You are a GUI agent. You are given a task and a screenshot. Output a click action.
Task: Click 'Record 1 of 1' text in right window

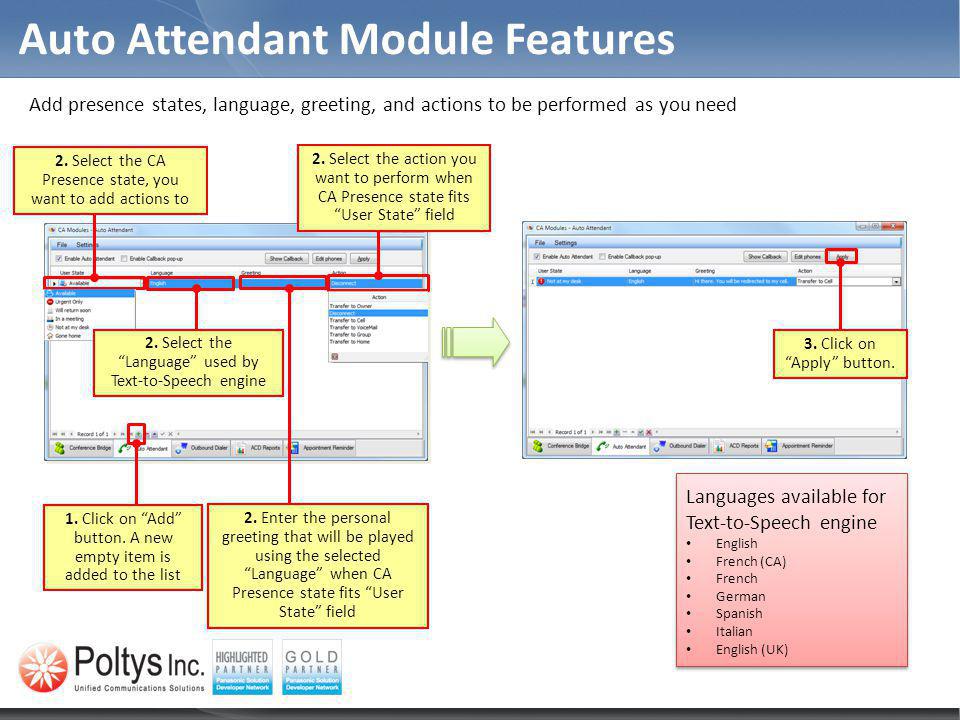(571, 432)
